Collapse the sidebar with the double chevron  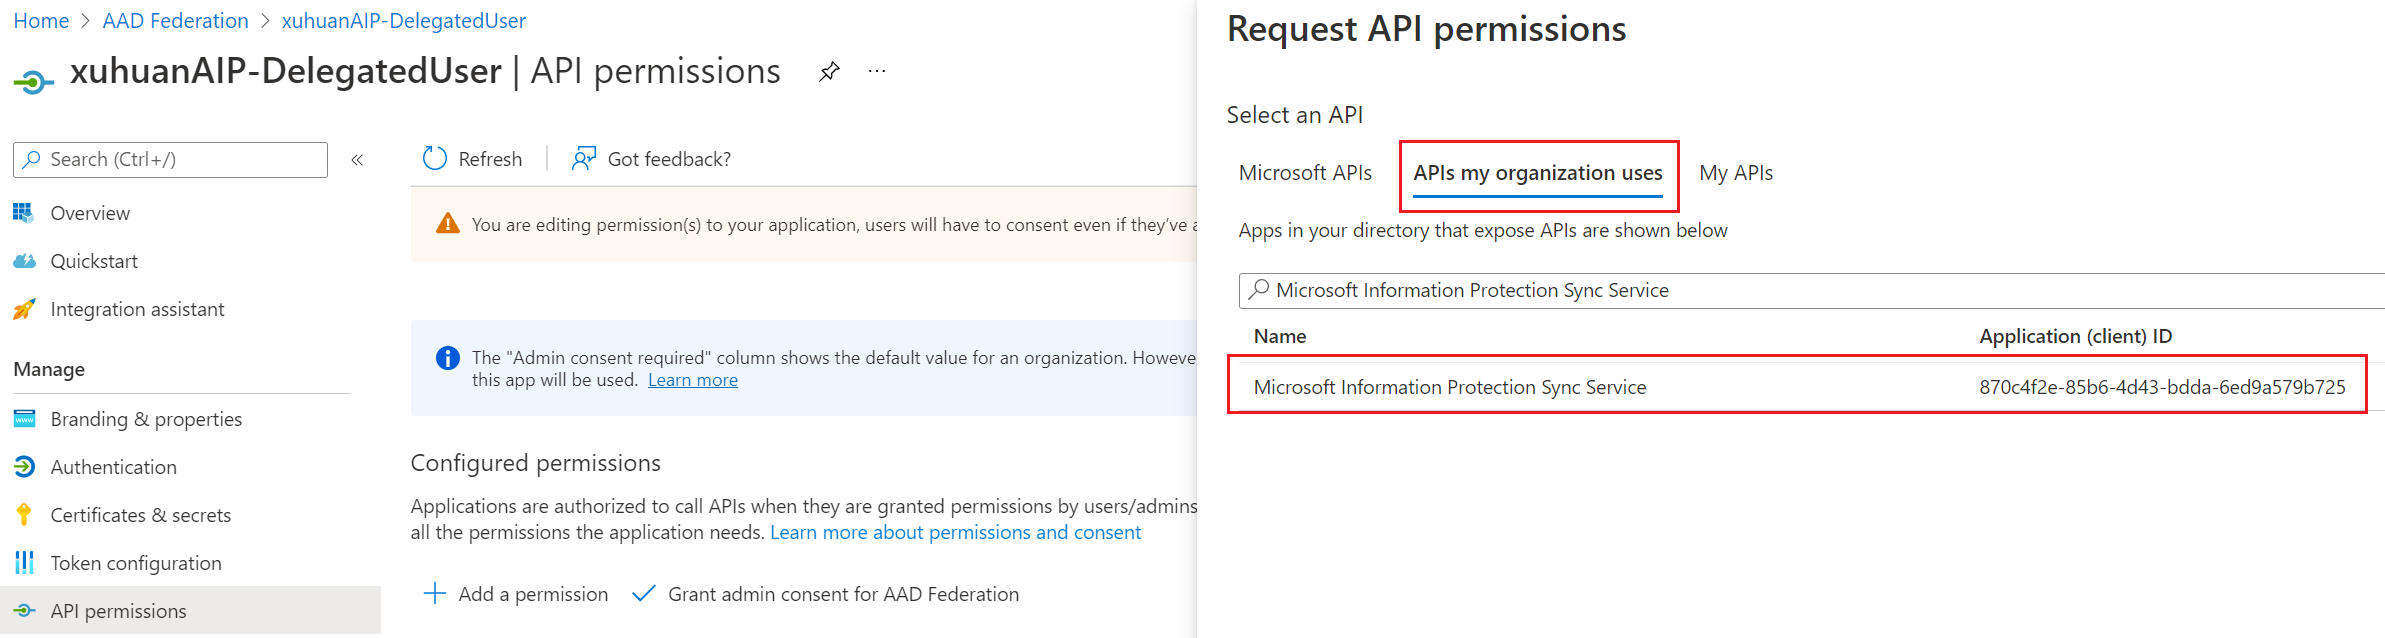[357, 160]
